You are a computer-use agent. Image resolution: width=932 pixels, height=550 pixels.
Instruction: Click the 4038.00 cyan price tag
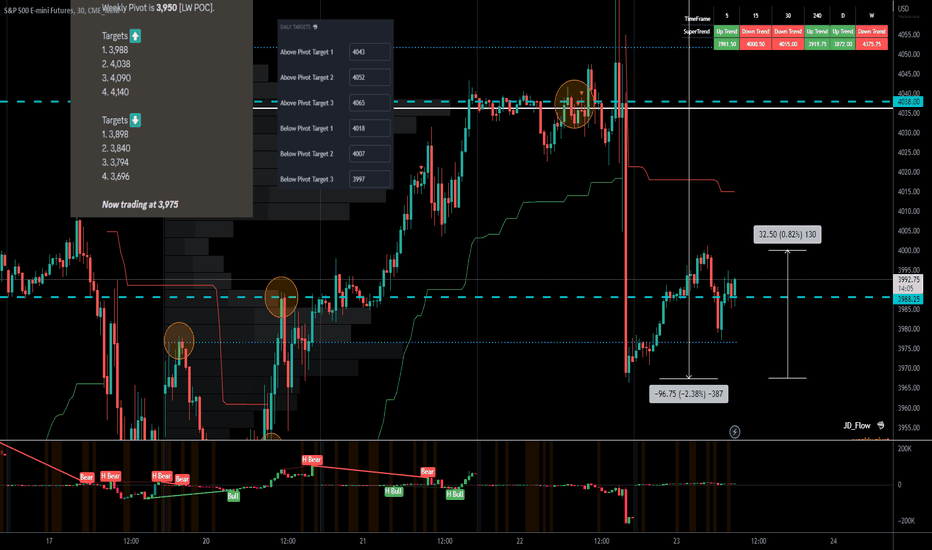coord(908,102)
